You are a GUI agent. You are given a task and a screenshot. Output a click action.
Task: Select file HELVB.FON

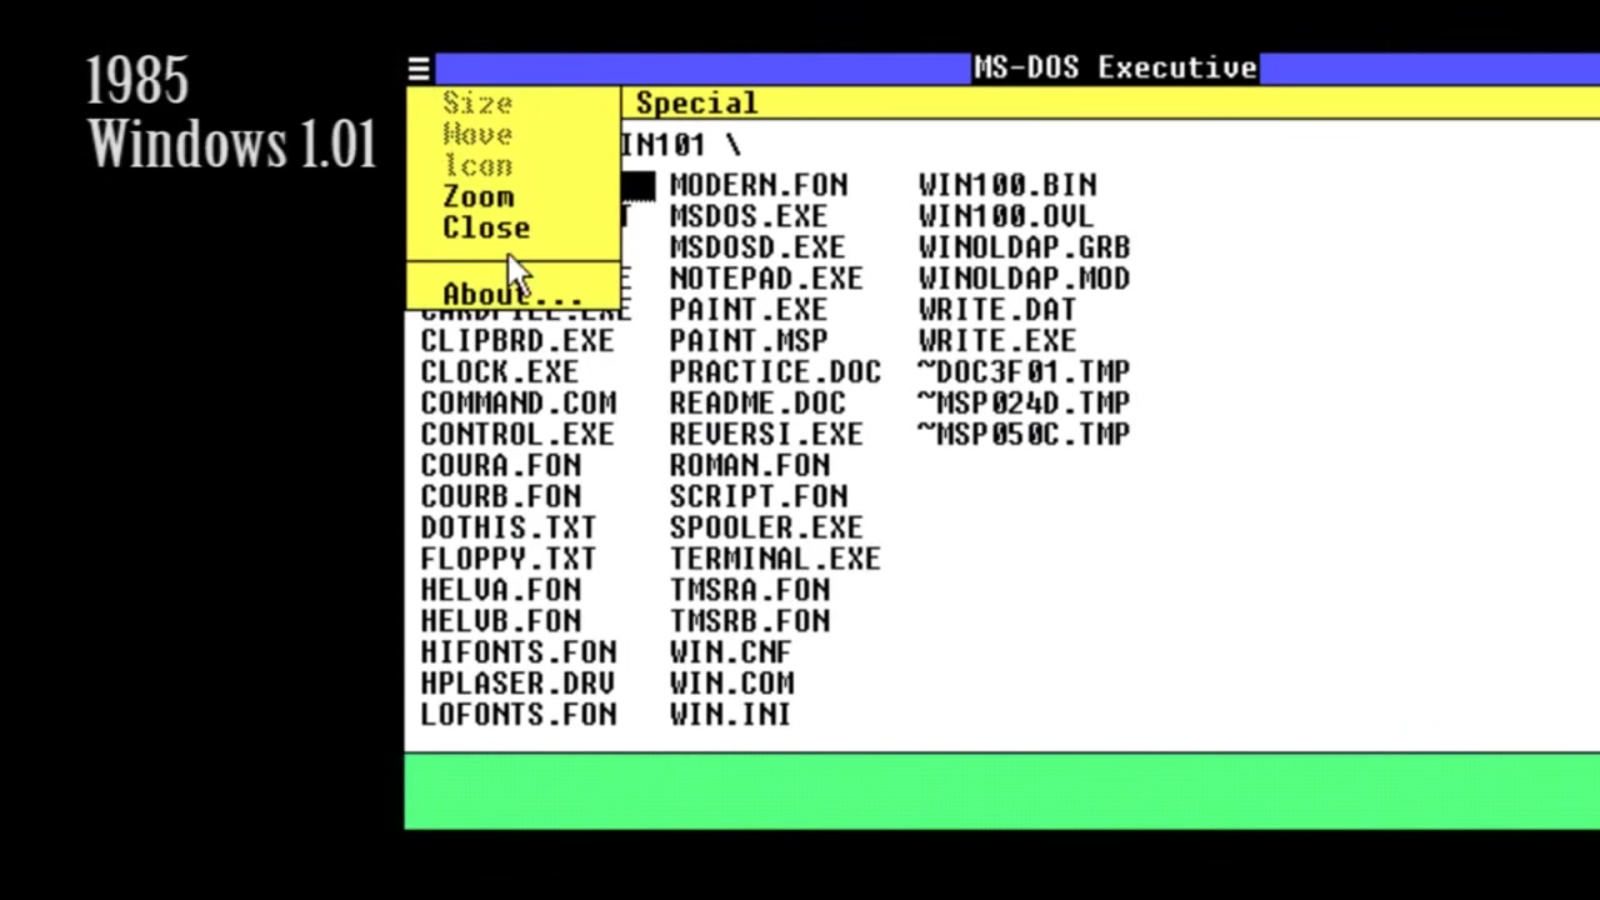pyautogui.click(x=501, y=621)
